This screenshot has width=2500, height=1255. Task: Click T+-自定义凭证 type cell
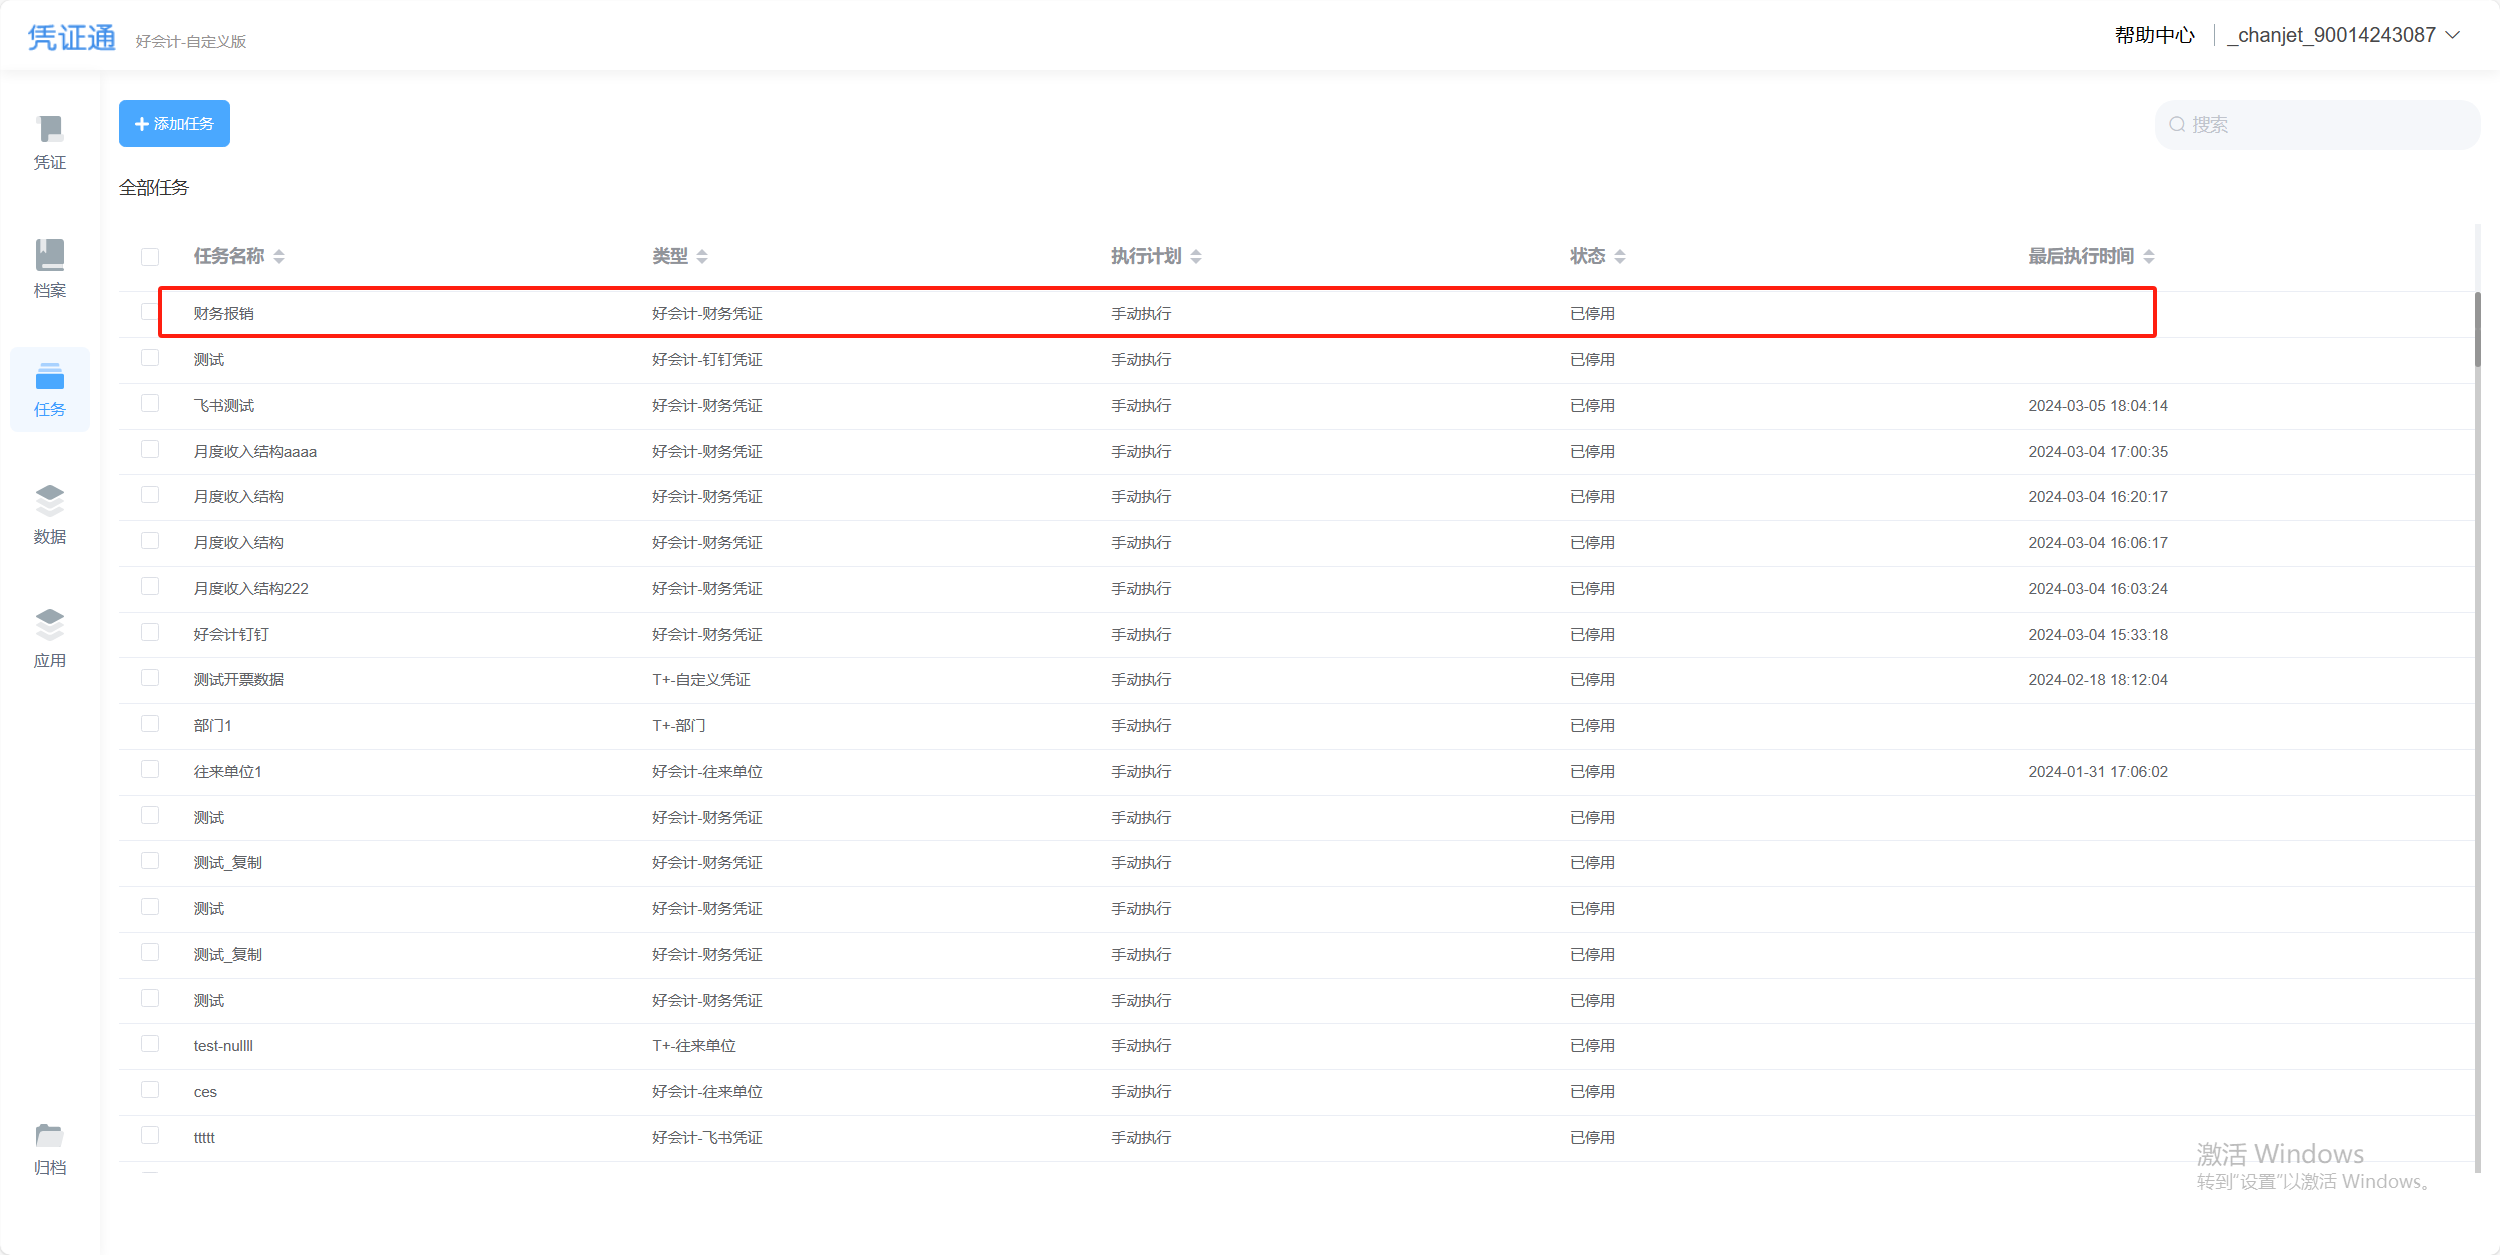[701, 680]
